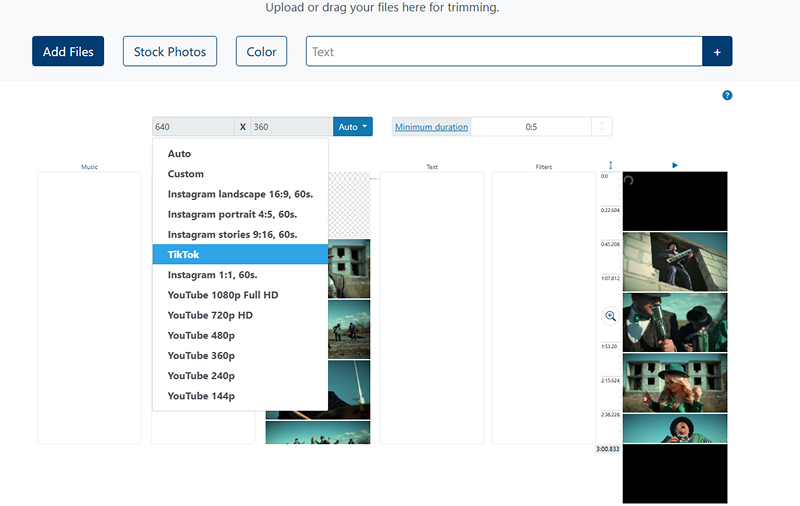Open the Auto size preset dropdown
The image size is (800, 506).
click(x=353, y=127)
